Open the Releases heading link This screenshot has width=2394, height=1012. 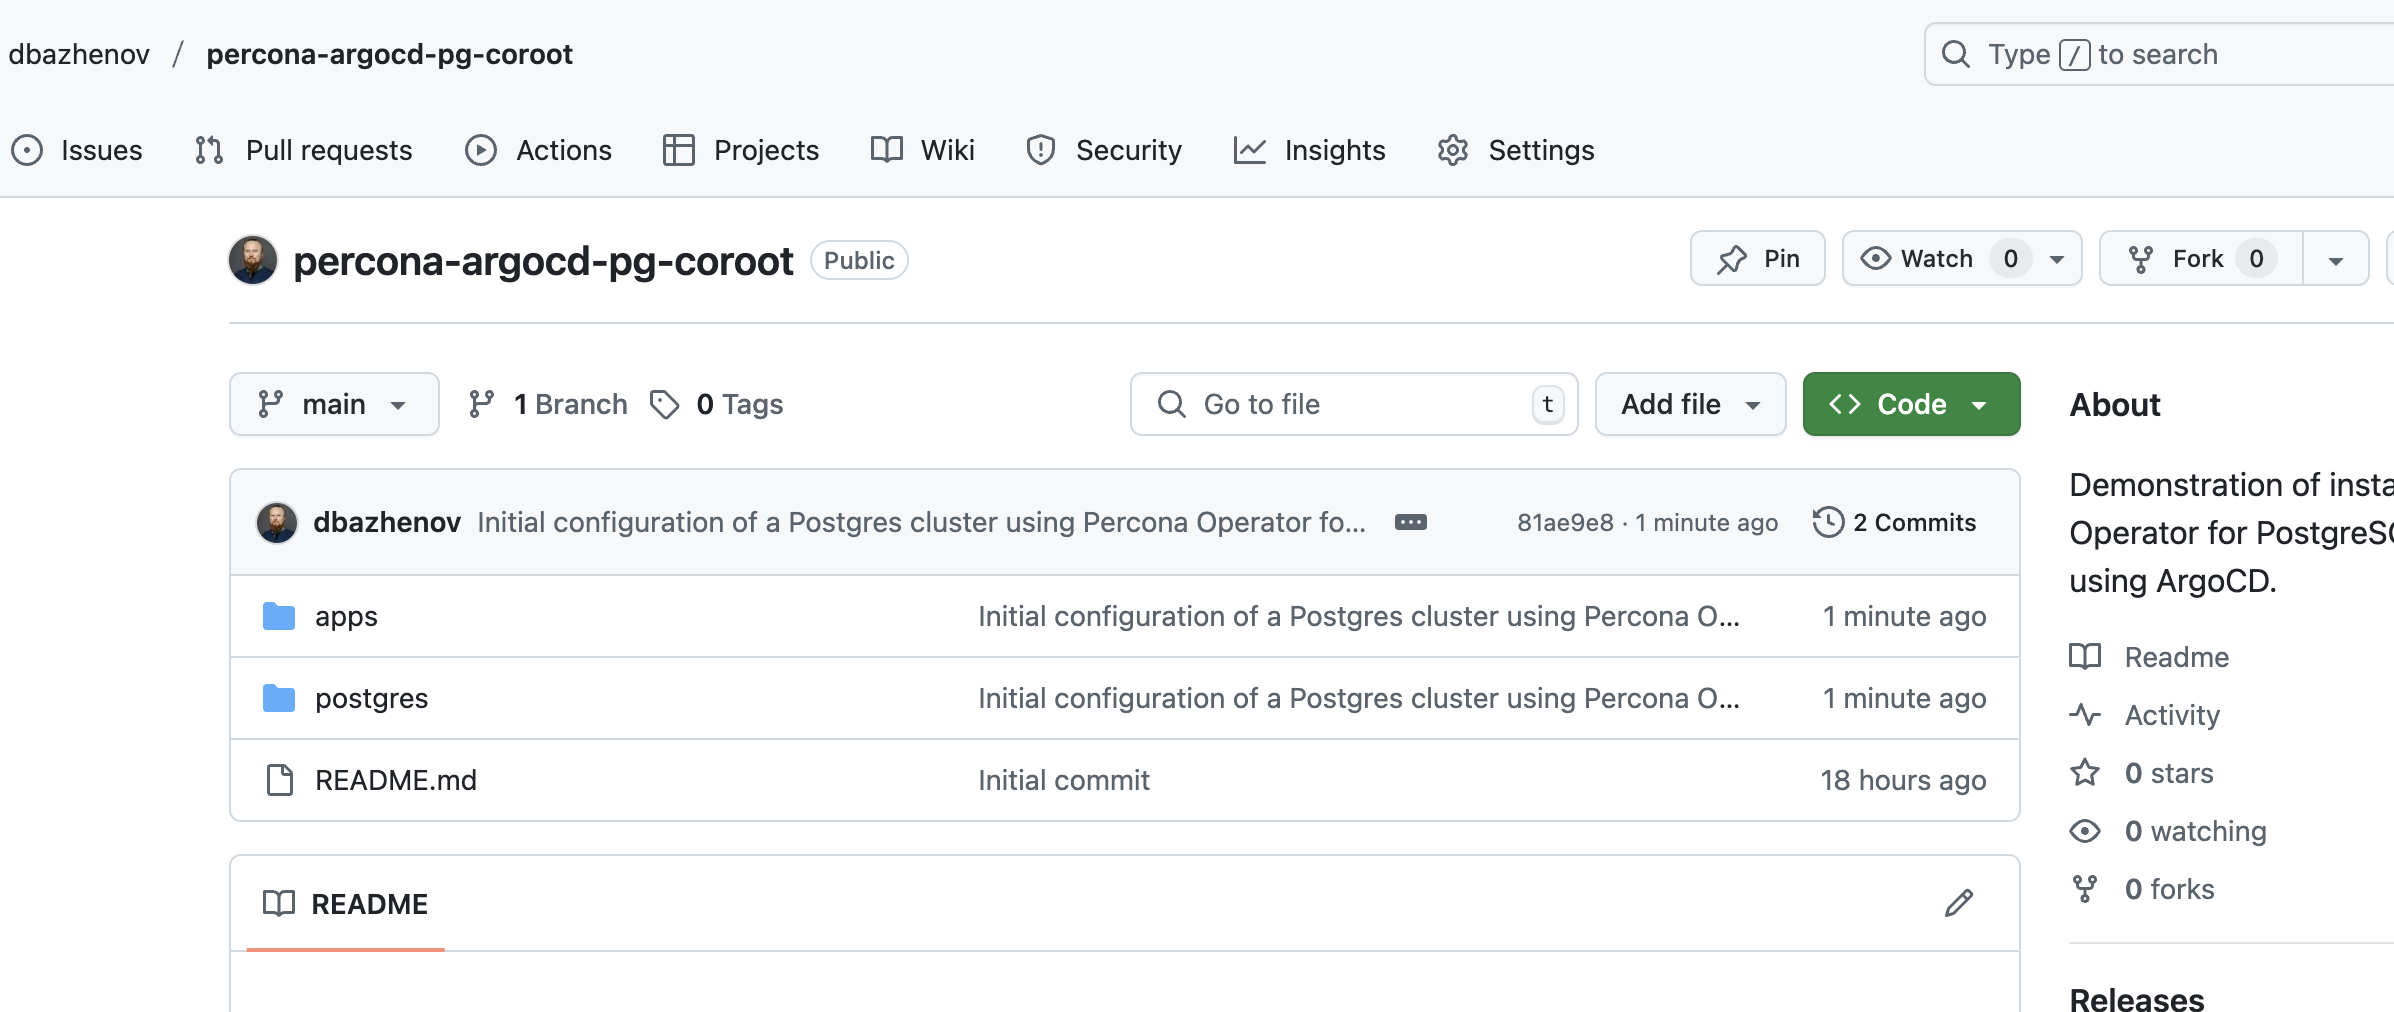[x=2137, y=999]
